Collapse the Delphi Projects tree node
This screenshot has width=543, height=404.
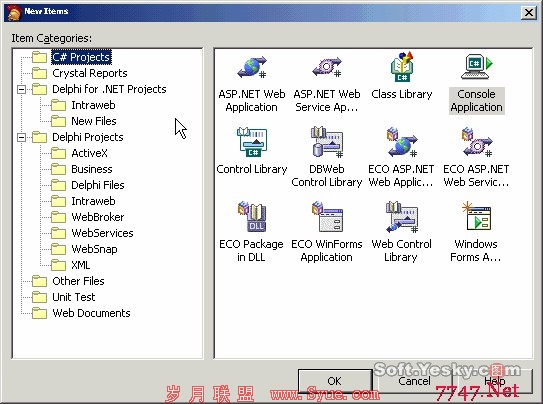(21, 137)
